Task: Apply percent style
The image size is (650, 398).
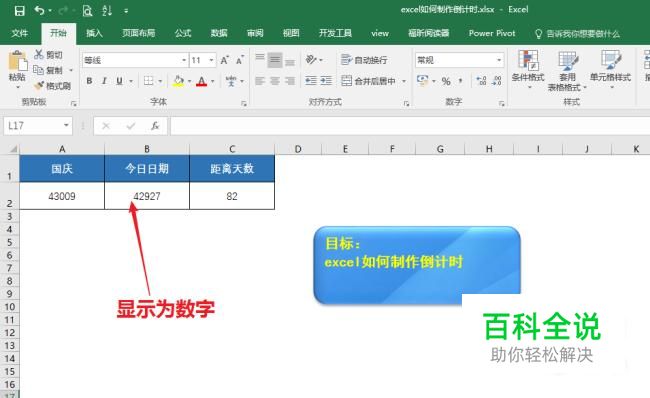Action: pyautogui.click(x=446, y=81)
